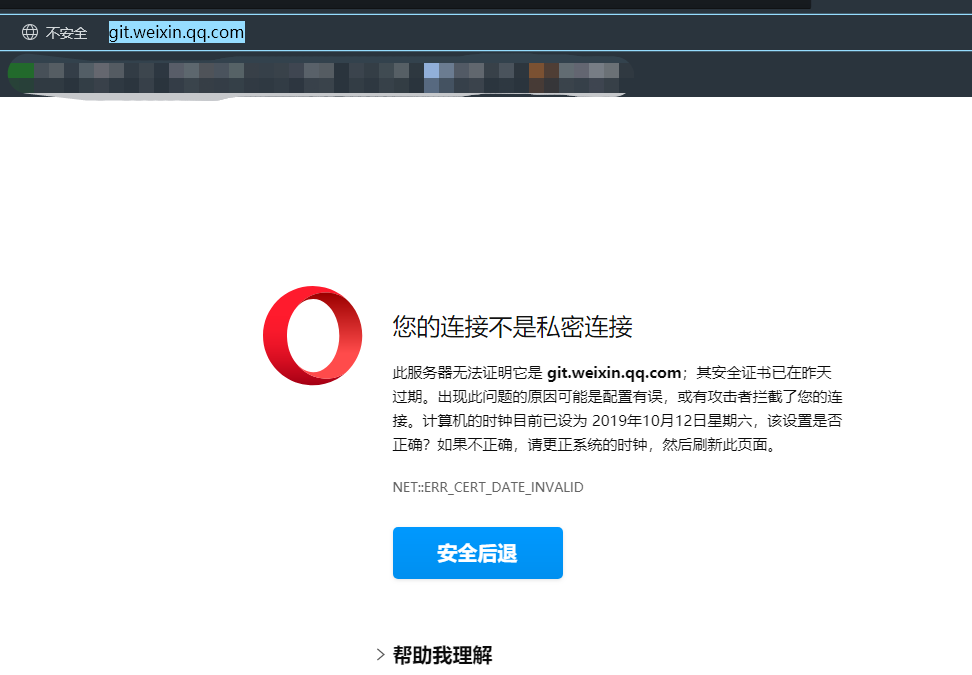972x675 pixels.
Task: Expand the 帮助我理解 section
Action: tap(435, 655)
